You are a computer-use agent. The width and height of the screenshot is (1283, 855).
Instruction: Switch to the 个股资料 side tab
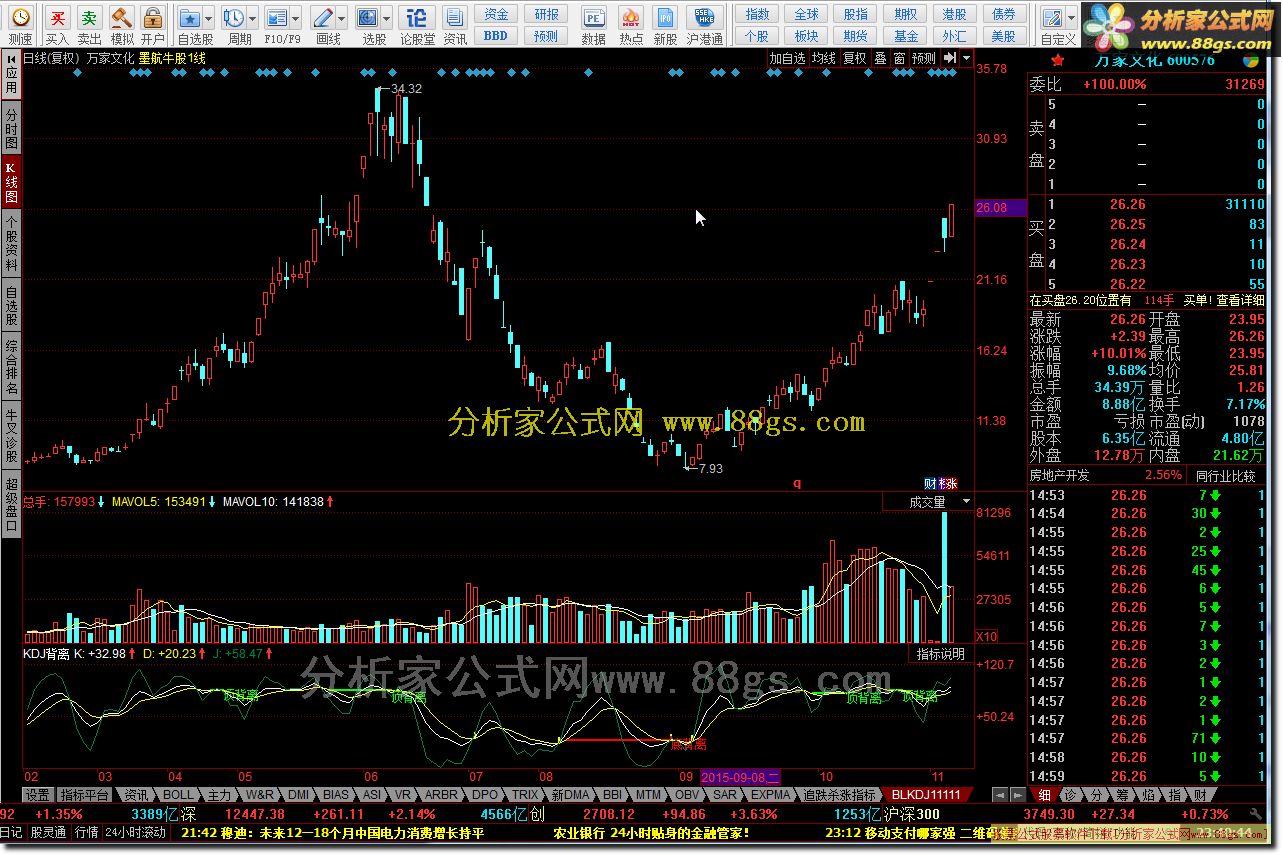(x=11, y=242)
